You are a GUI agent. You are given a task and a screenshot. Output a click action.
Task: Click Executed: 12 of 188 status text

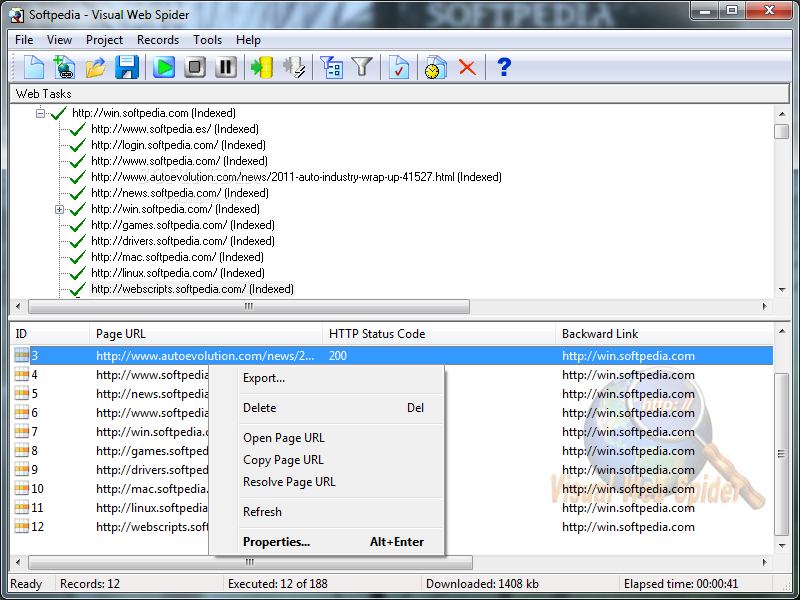(278, 584)
